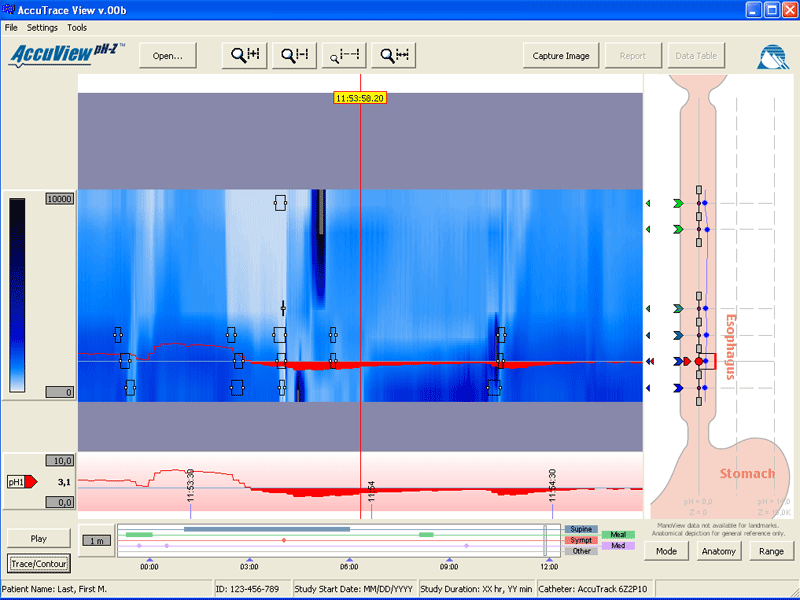Toggle the Trace/Contour view button
Viewport: 800px width, 600px height.
click(x=39, y=564)
